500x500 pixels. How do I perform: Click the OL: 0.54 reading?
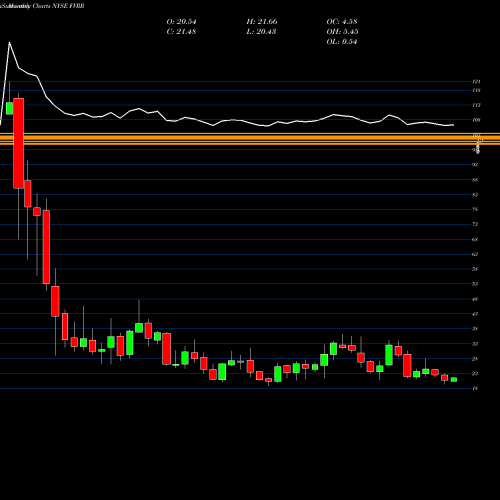342,42
